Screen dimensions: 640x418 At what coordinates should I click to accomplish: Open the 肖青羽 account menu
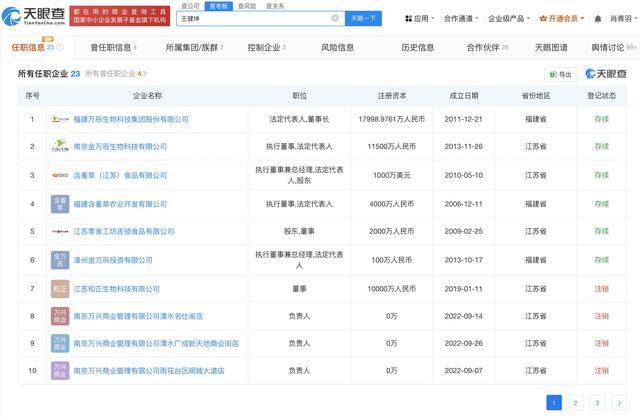click(624, 19)
